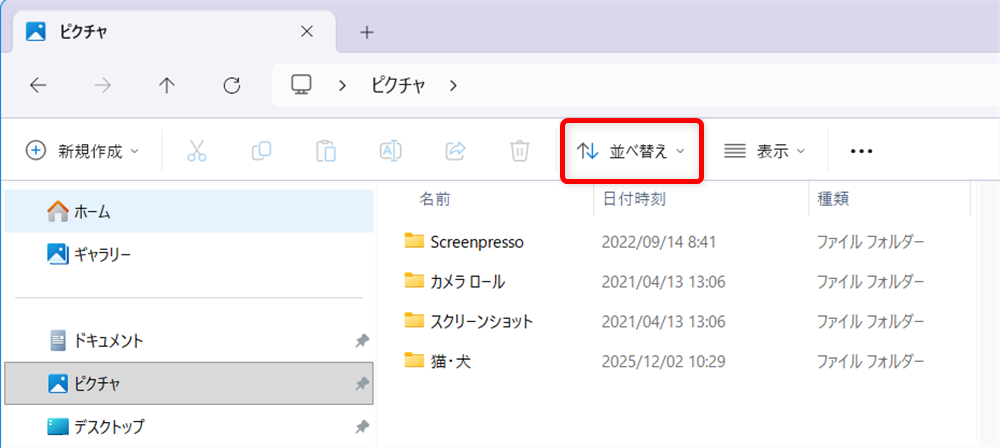
Task: Click ファイル フォルダー type for 猫・犬
Action: point(871,362)
